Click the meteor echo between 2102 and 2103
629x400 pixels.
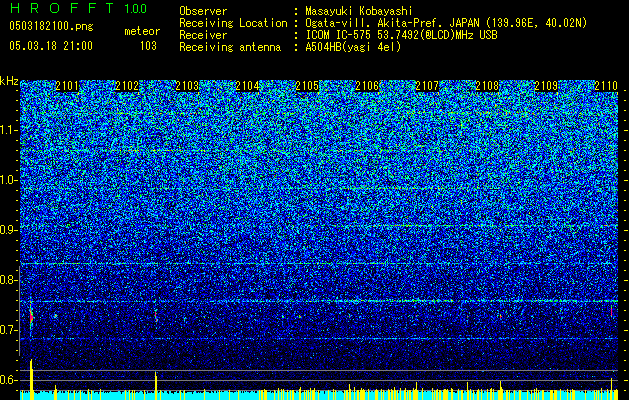coord(156,315)
